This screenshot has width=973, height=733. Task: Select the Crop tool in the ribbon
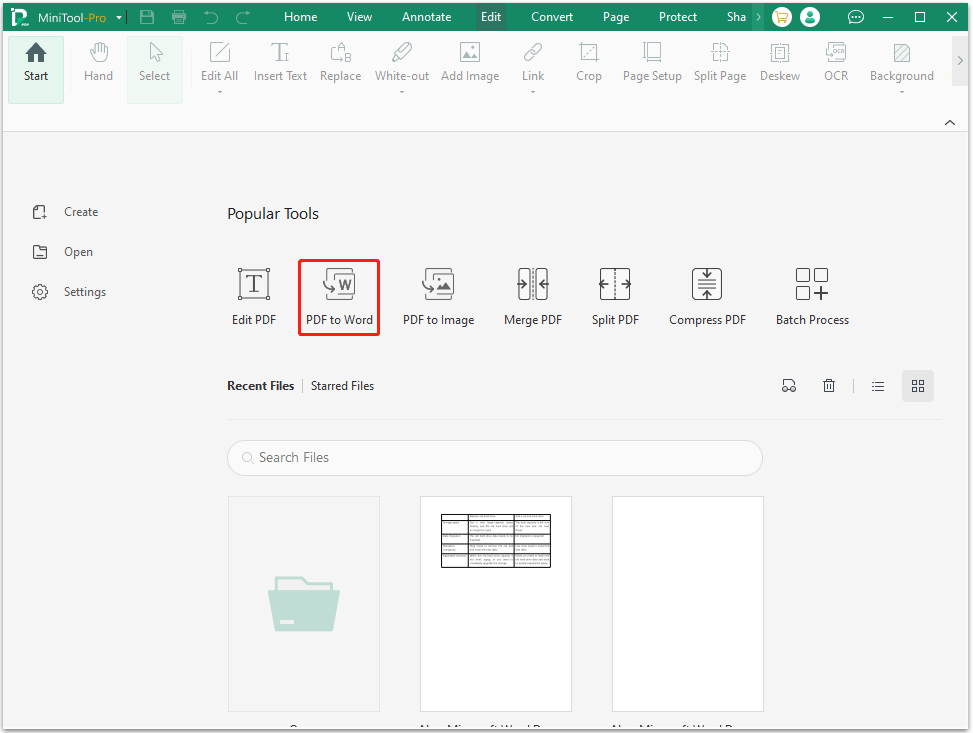(x=588, y=65)
